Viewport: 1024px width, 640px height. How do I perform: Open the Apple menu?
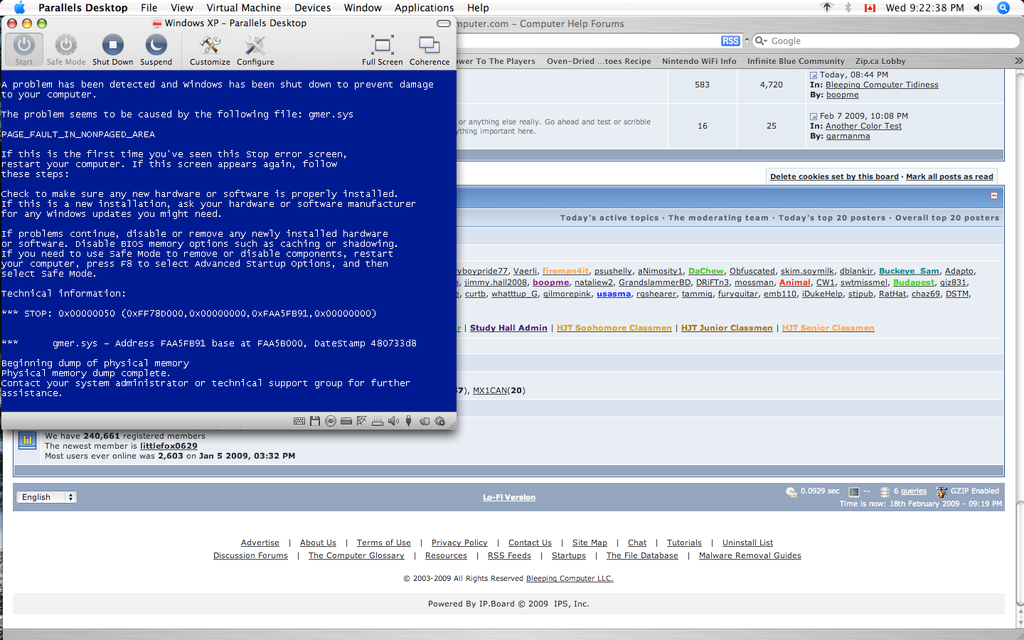point(19,8)
